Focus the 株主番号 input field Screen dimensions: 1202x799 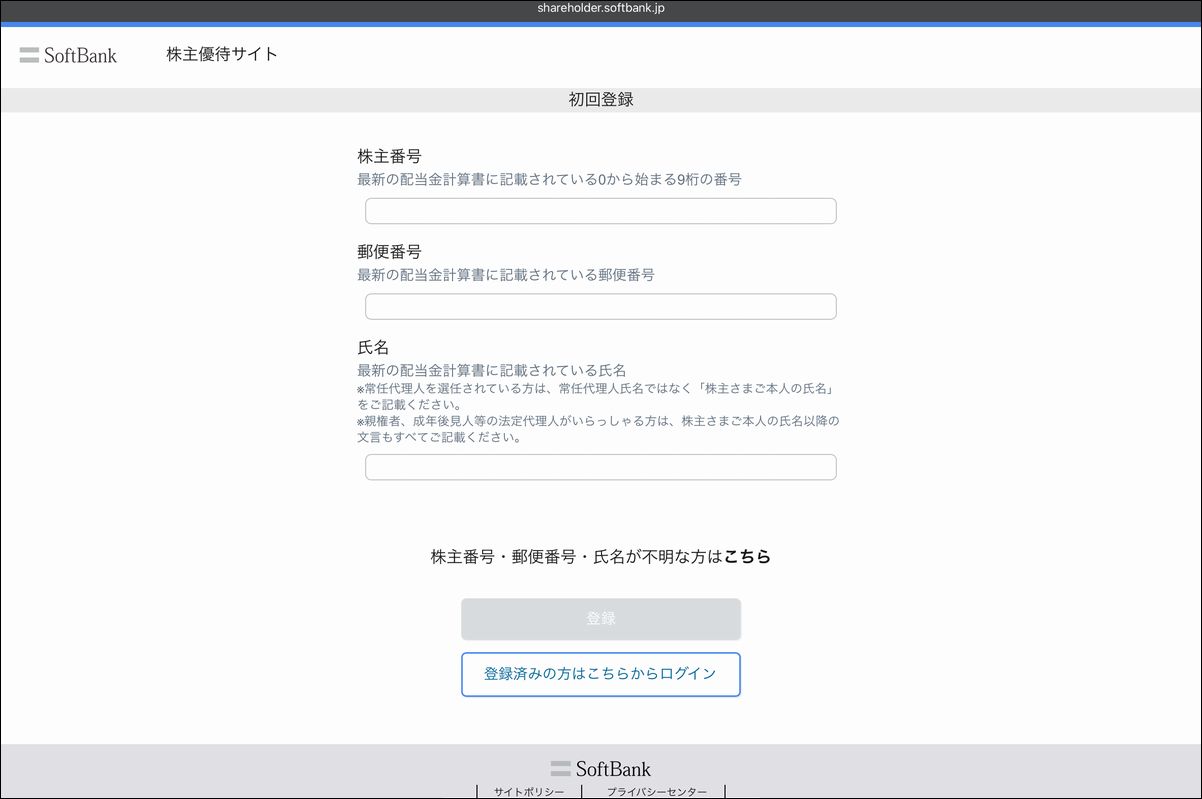pyautogui.click(x=600, y=211)
